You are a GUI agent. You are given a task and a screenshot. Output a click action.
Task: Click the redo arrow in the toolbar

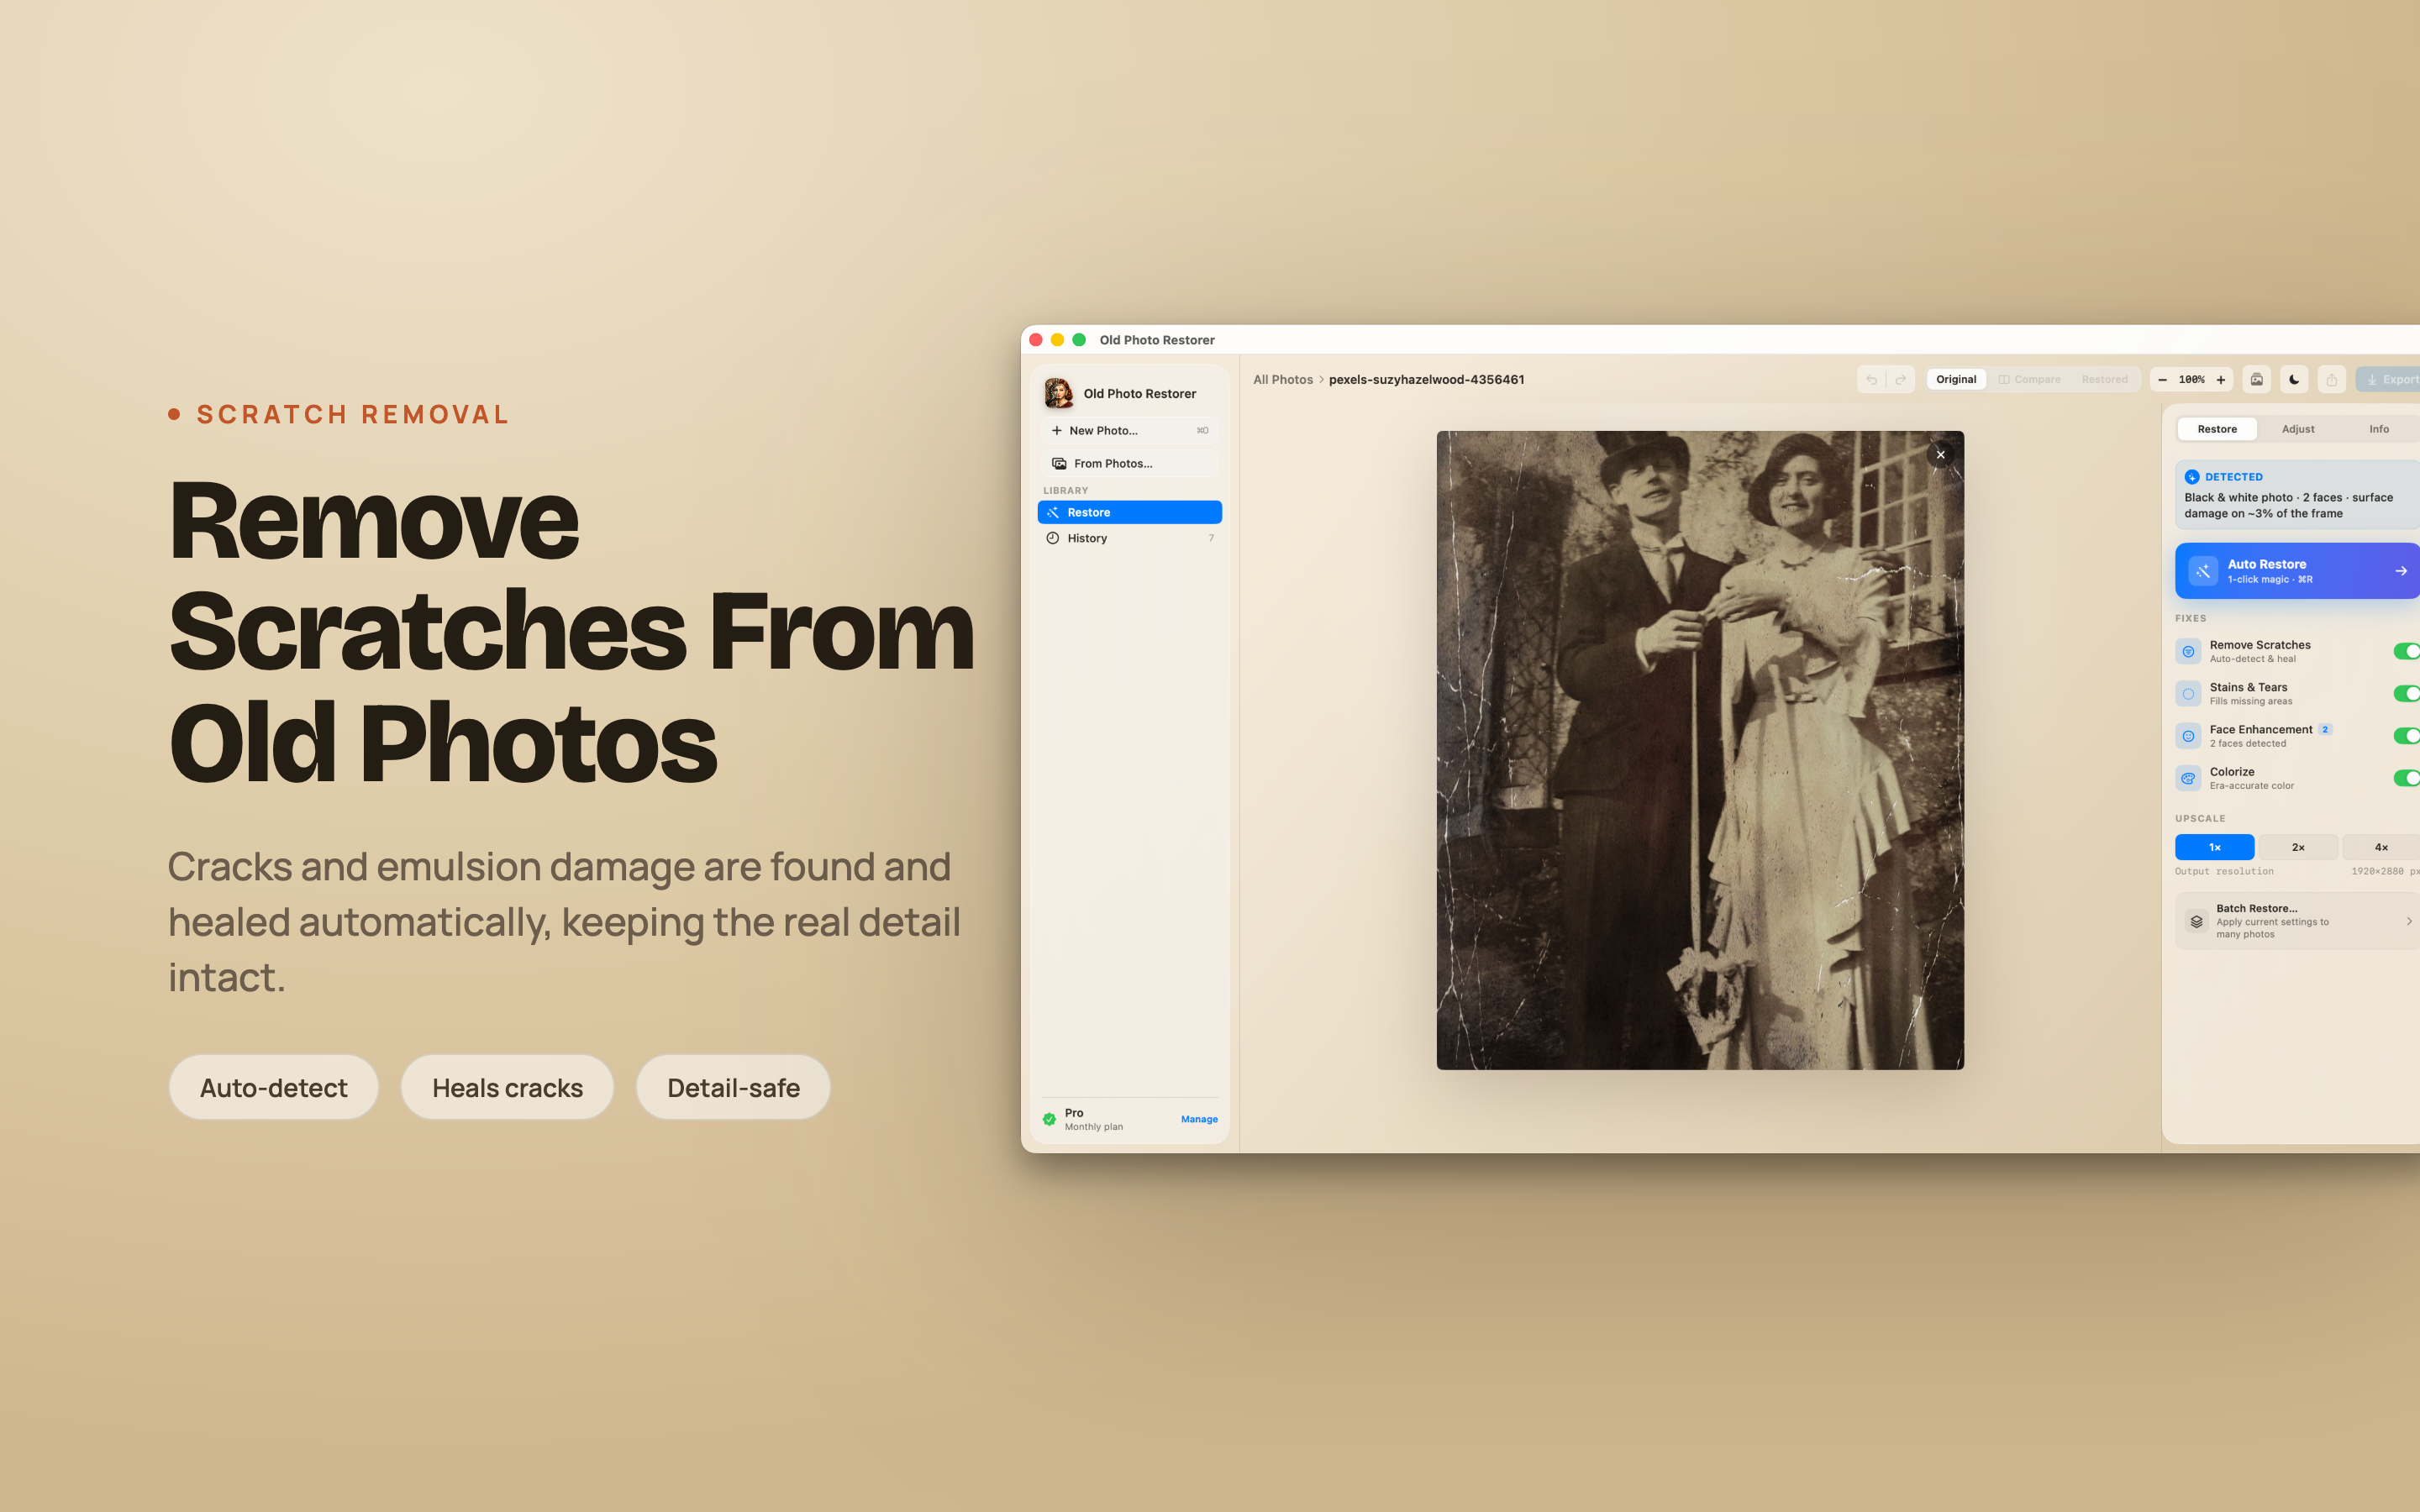[1900, 380]
